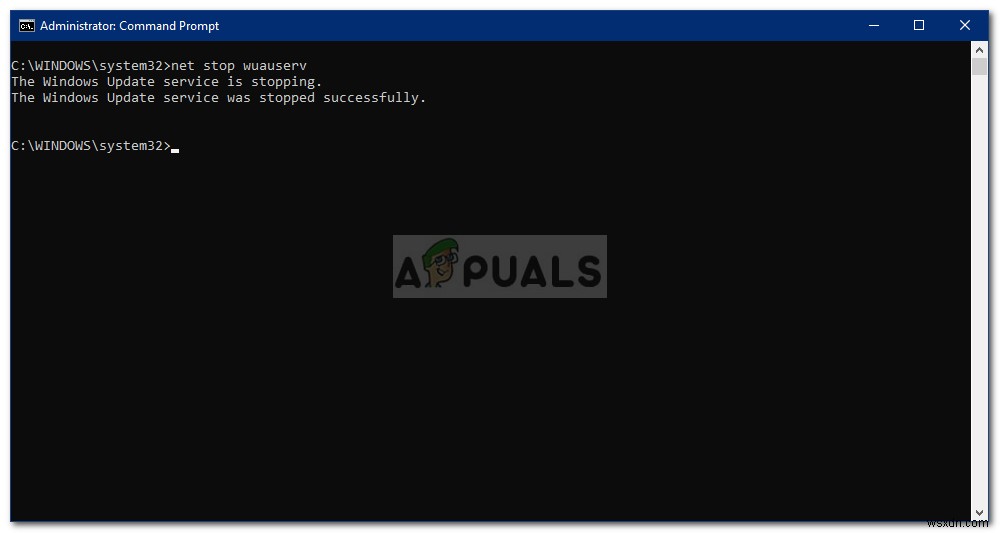The width and height of the screenshot is (1000, 533).
Task: Maximize the Command Prompt window
Action: [x=919, y=26]
